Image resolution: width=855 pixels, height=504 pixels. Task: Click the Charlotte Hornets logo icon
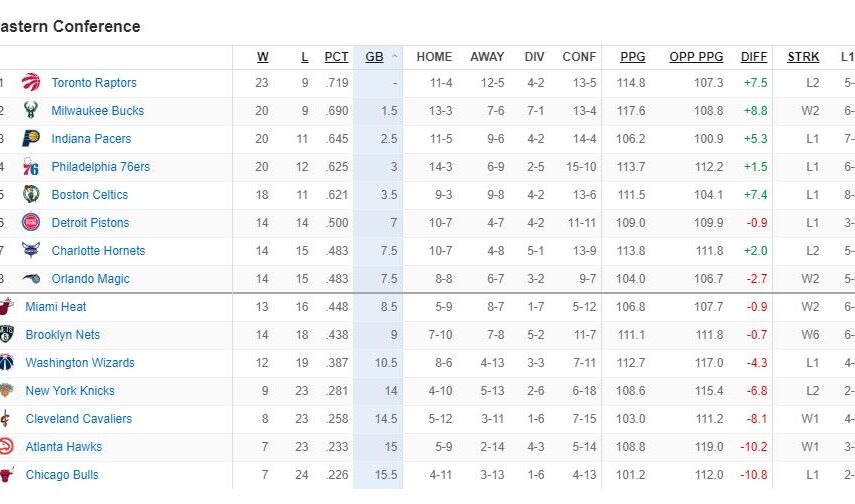click(30, 251)
